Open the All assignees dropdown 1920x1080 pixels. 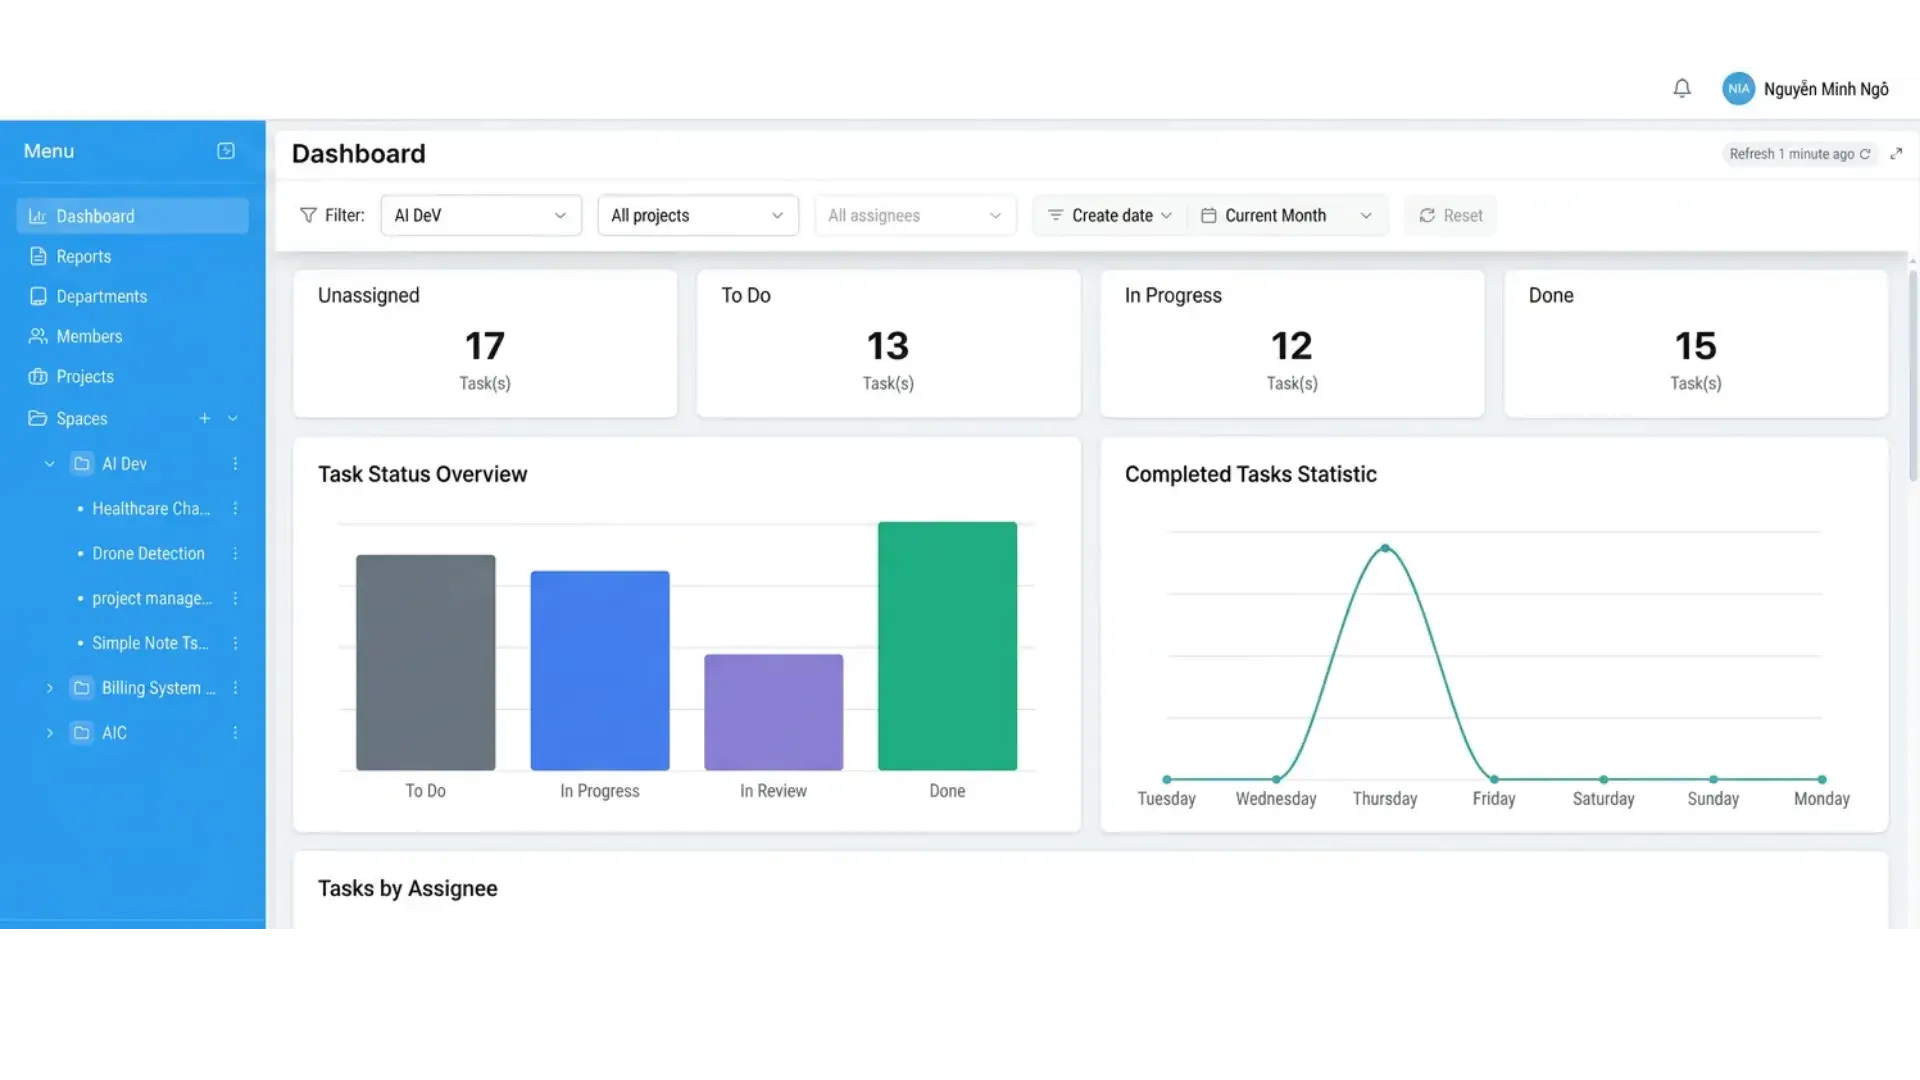tap(915, 215)
